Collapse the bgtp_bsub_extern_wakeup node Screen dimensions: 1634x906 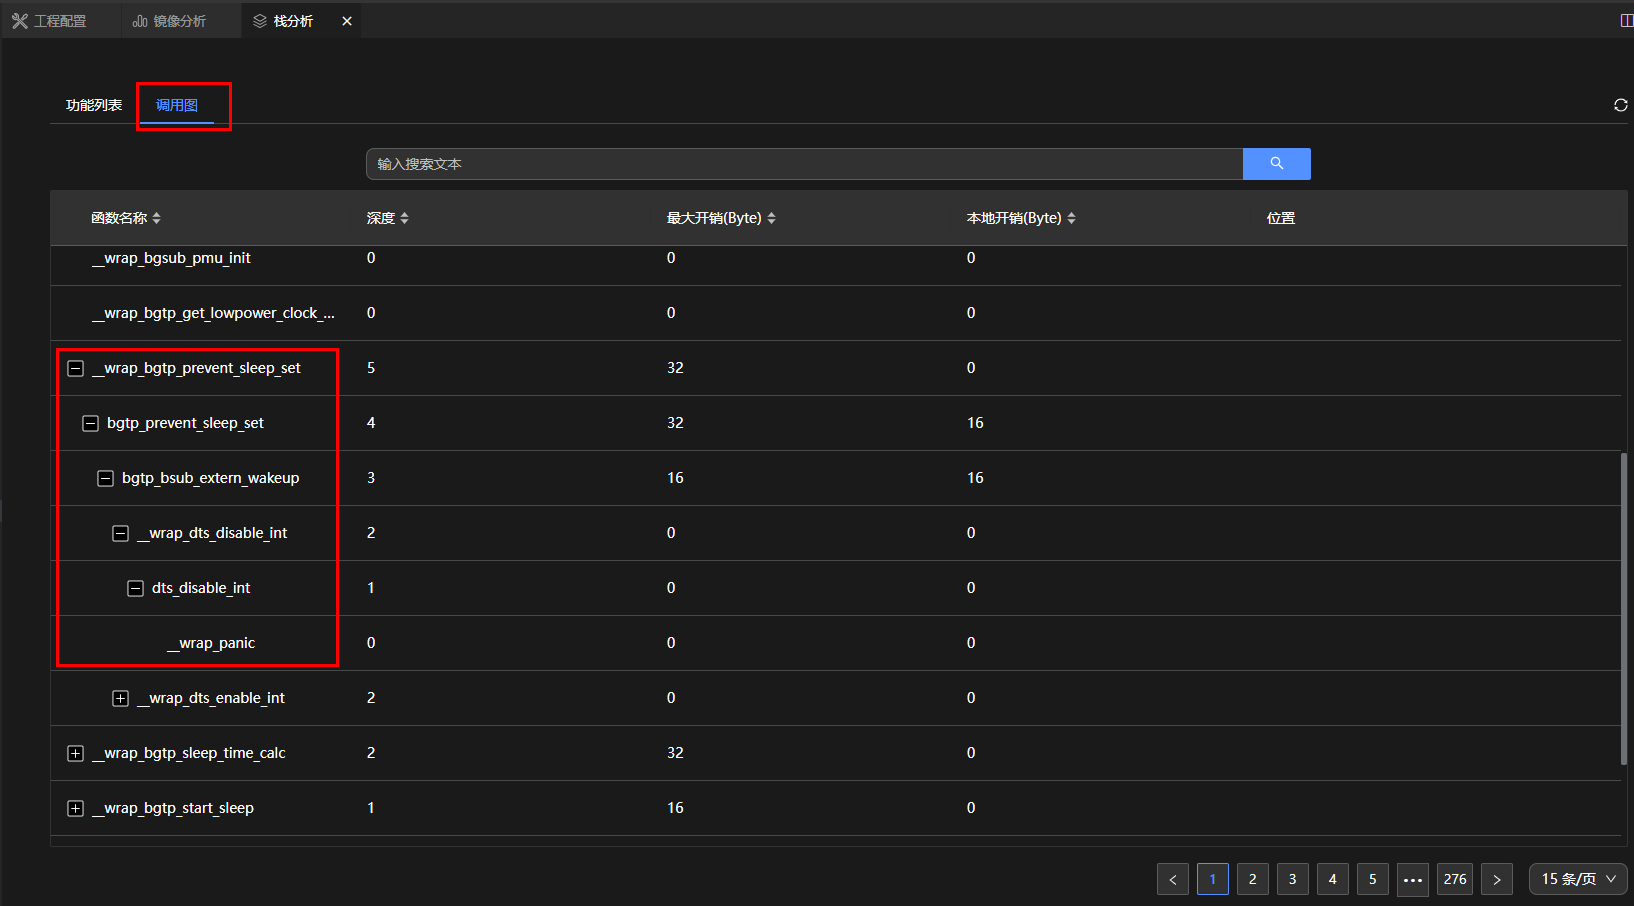pyautogui.click(x=105, y=478)
